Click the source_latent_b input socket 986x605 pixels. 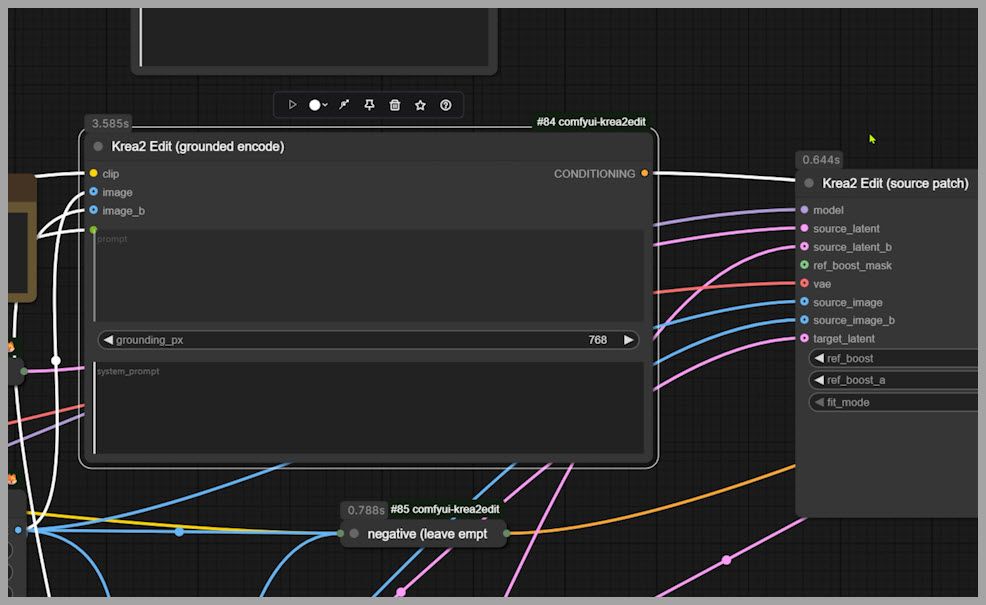(x=804, y=247)
